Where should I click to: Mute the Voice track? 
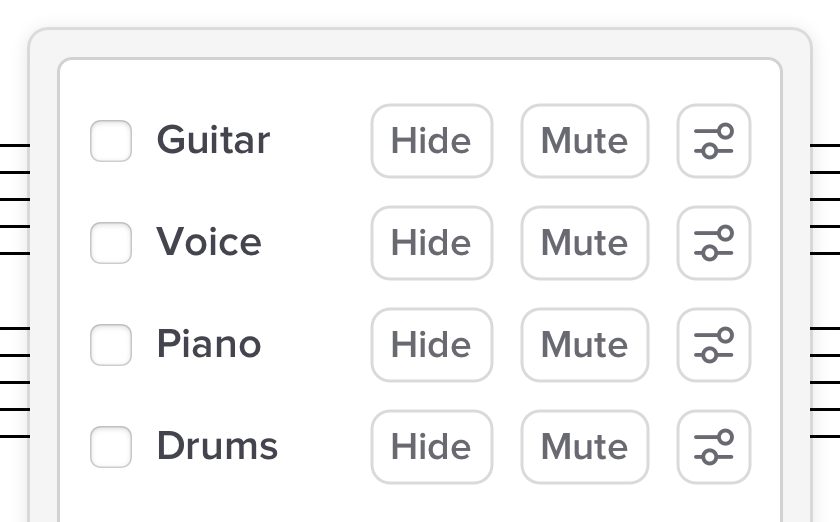[585, 243]
